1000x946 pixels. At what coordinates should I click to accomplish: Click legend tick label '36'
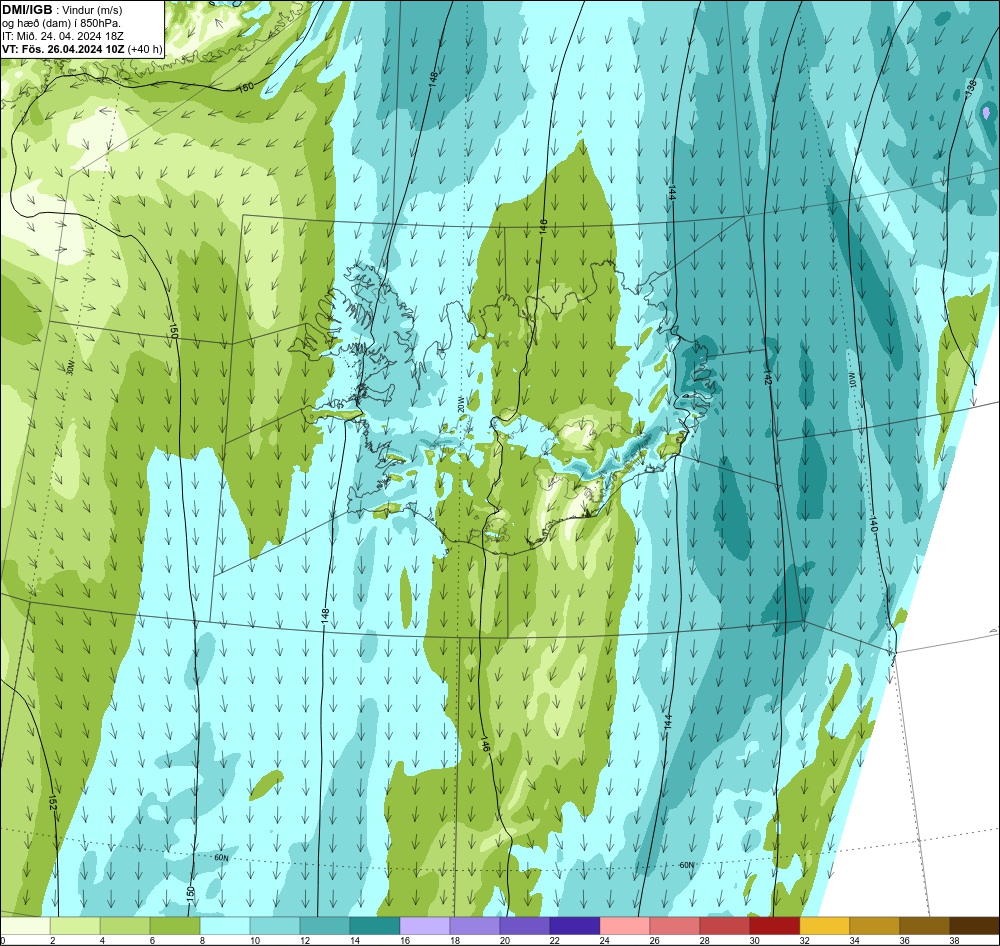tap(904, 940)
